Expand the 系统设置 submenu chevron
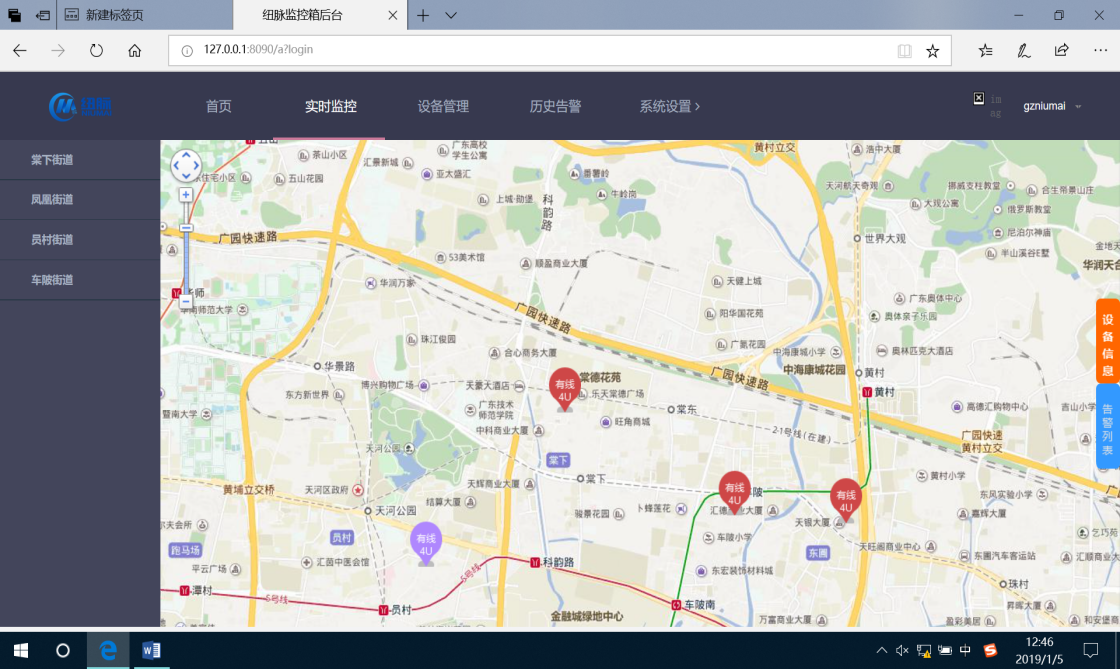The height and width of the screenshot is (669, 1120). pos(697,106)
